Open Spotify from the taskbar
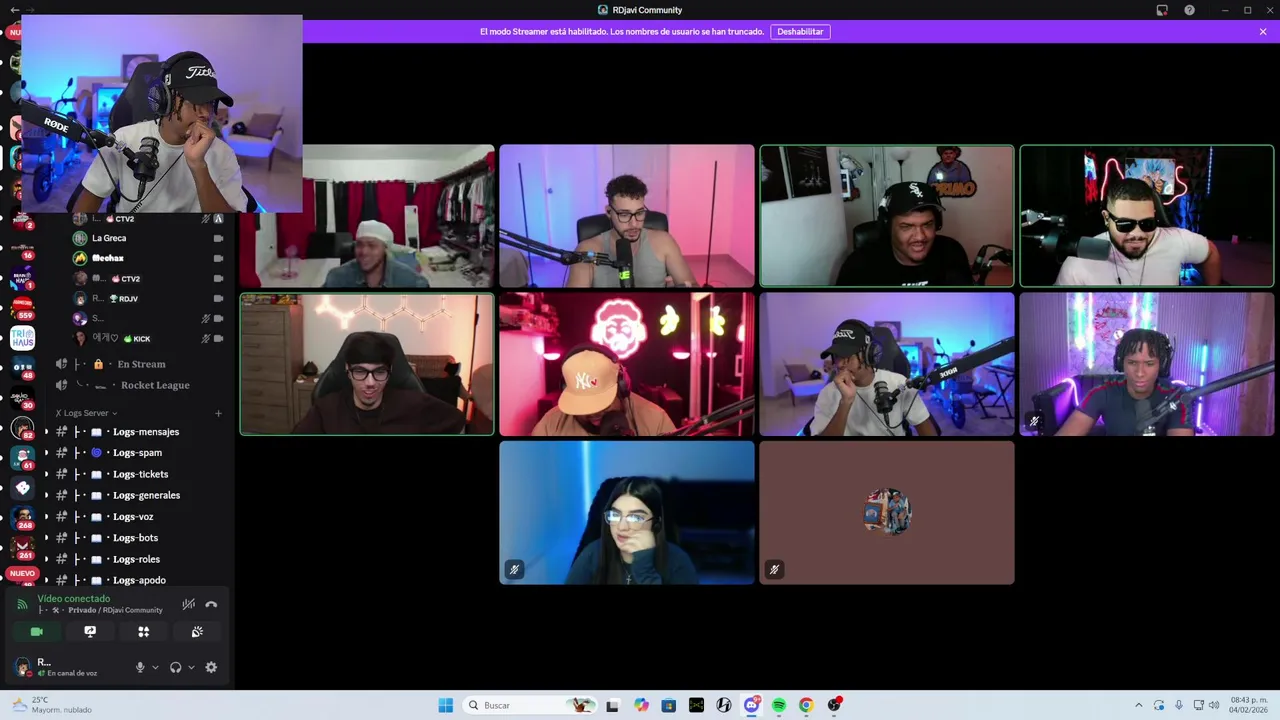Image resolution: width=1280 pixels, height=720 pixels. click(x=779, y=705)
